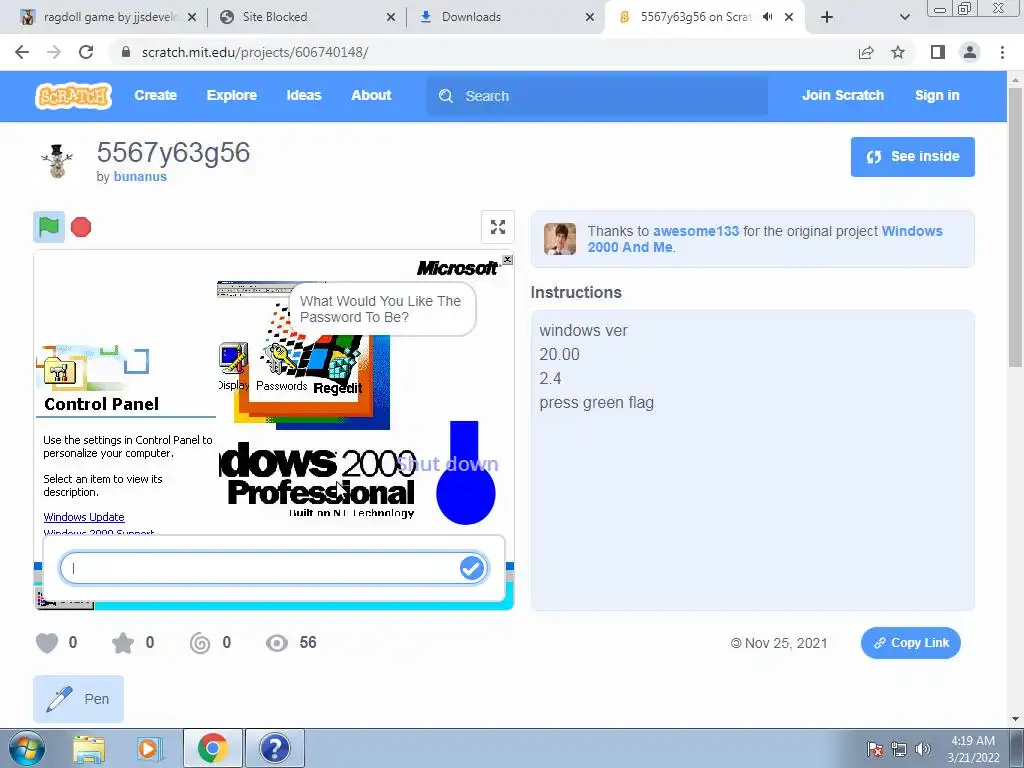Open awesome133 profile link
Viewport: 1024px width, 768px height.
tap(696, 231)
